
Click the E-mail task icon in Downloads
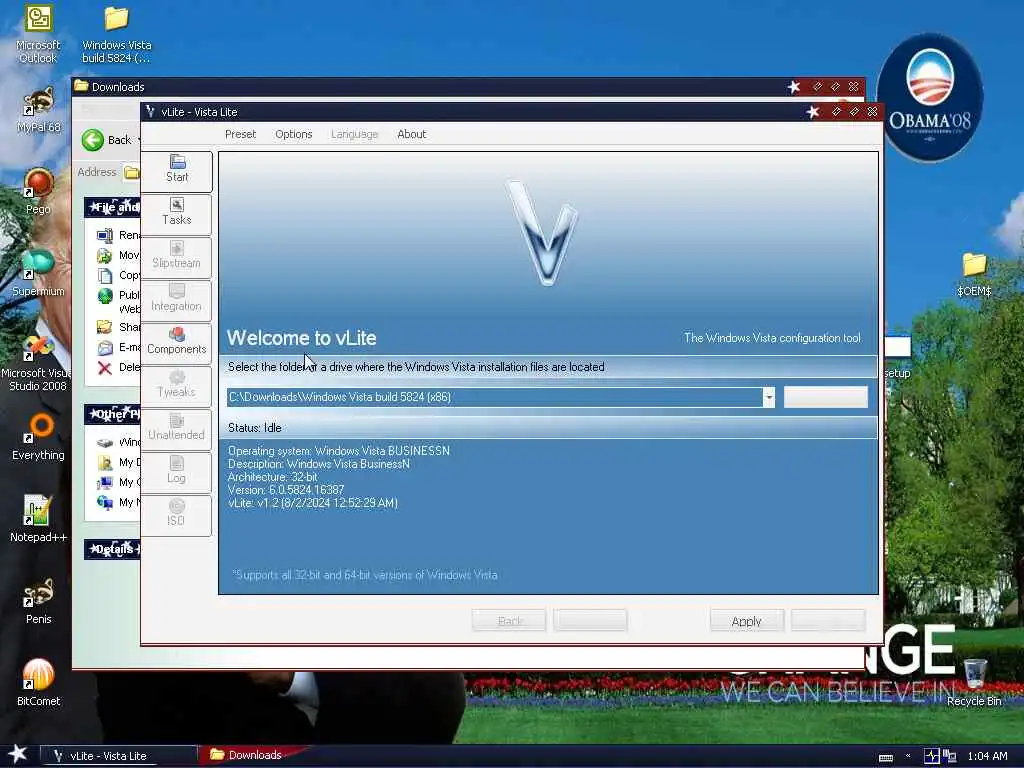[104, 347]
